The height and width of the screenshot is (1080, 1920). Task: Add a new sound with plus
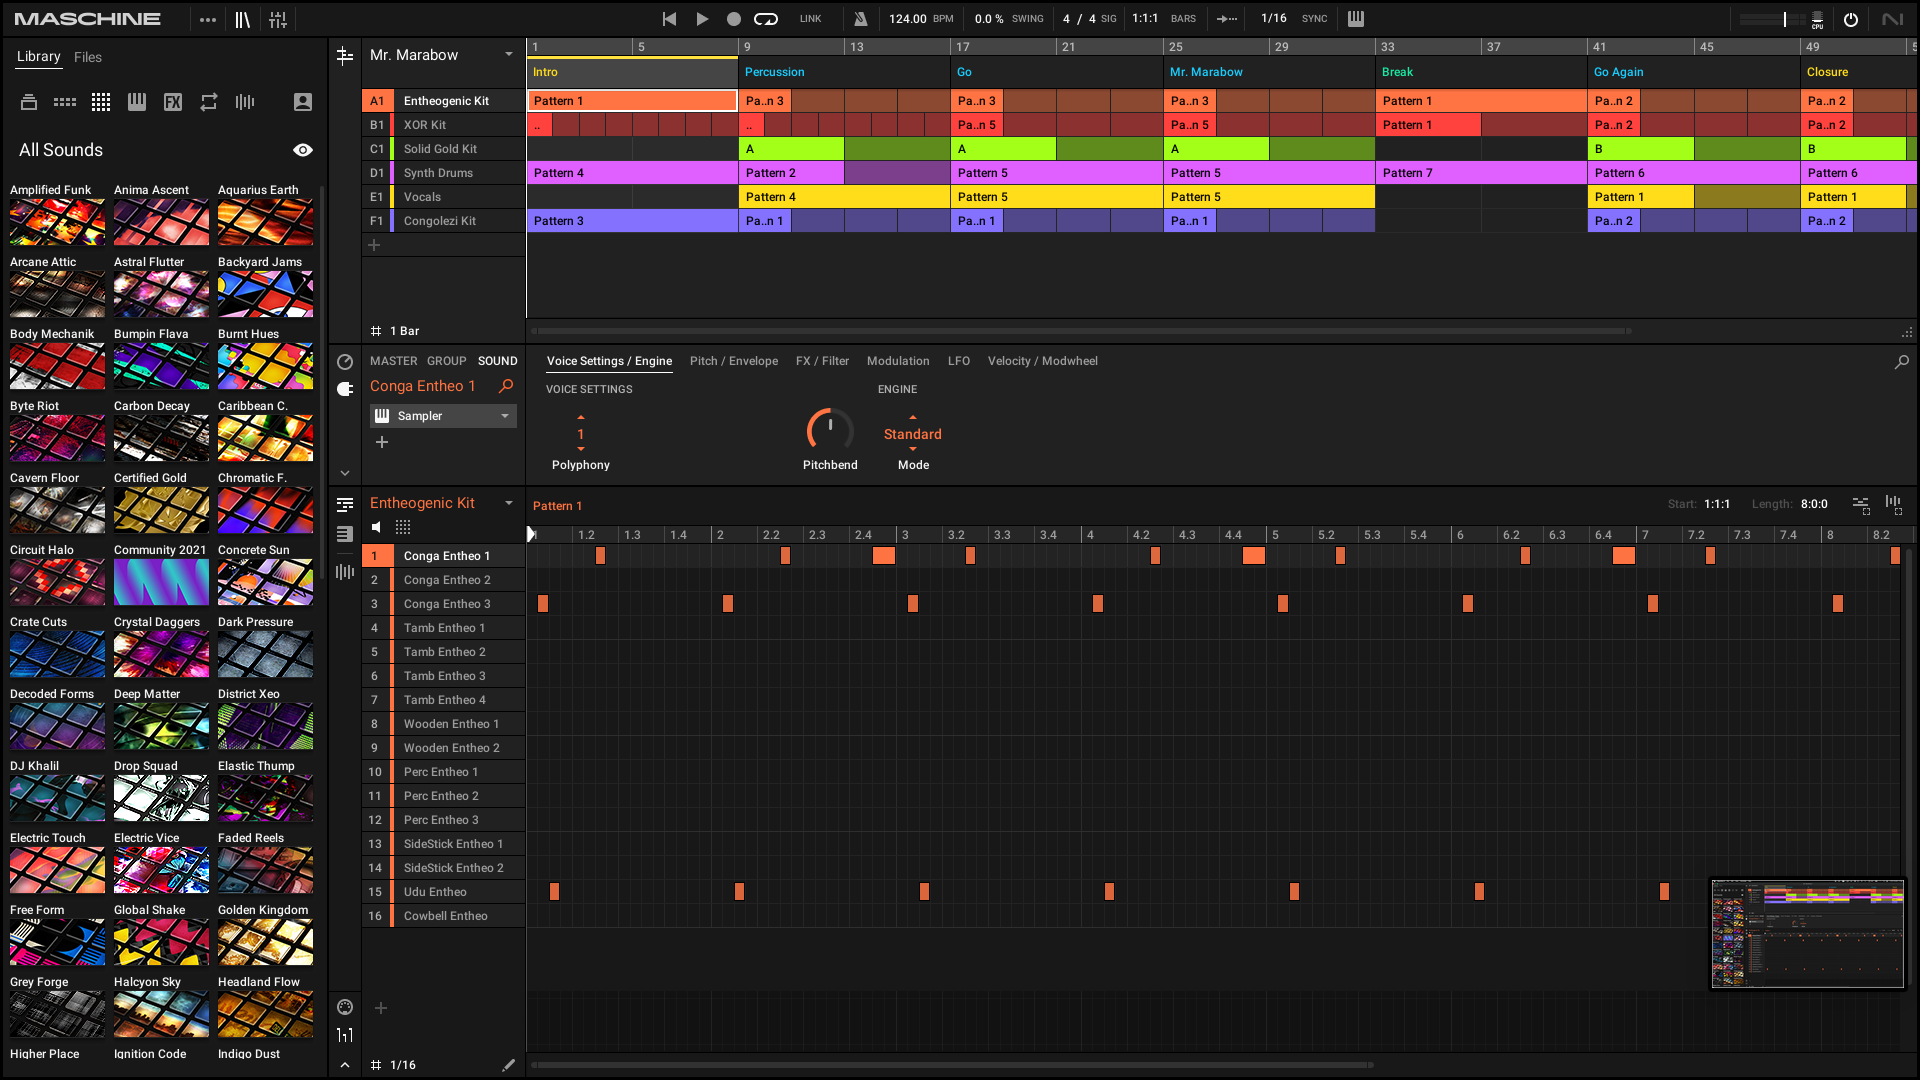tap(380, 1008)
